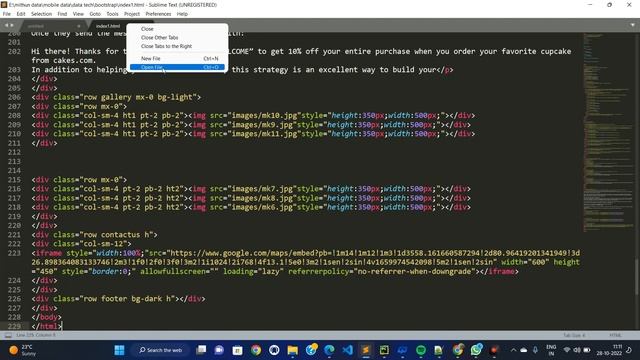640x360 pixels.
Task: Click the Search the web box
Action: pos(161,350)
